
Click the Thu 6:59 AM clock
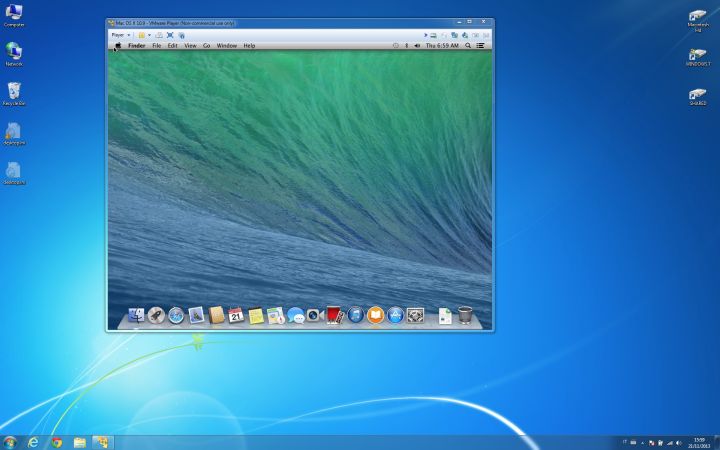[x=442, y=45]
